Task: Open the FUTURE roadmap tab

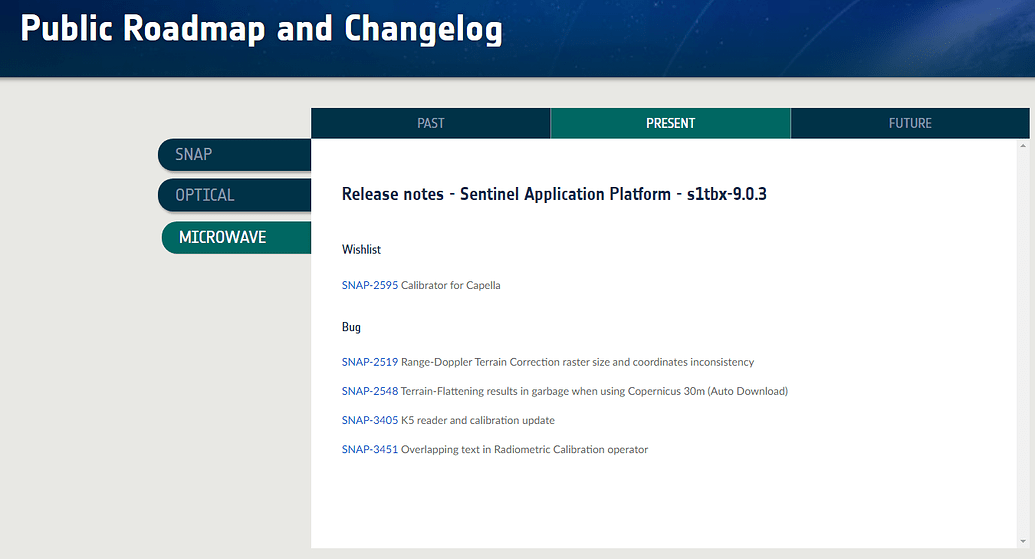Action: pos(909,123)
